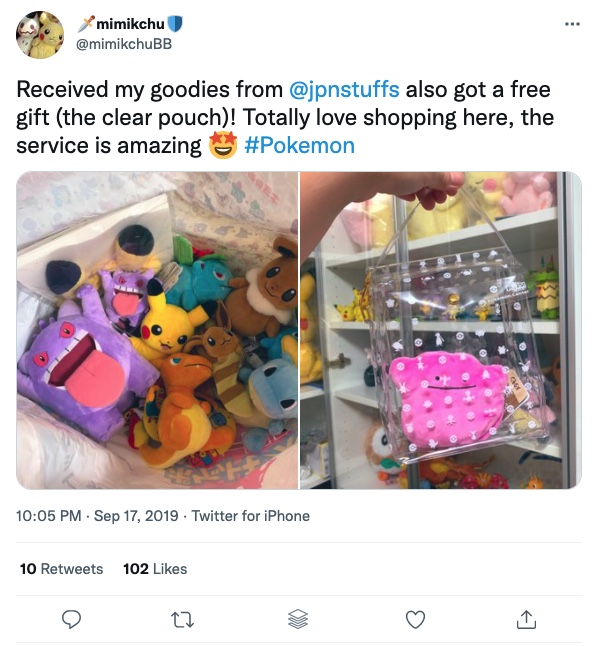Open the @jpnstuffs mention link

[x=344, y=90]
